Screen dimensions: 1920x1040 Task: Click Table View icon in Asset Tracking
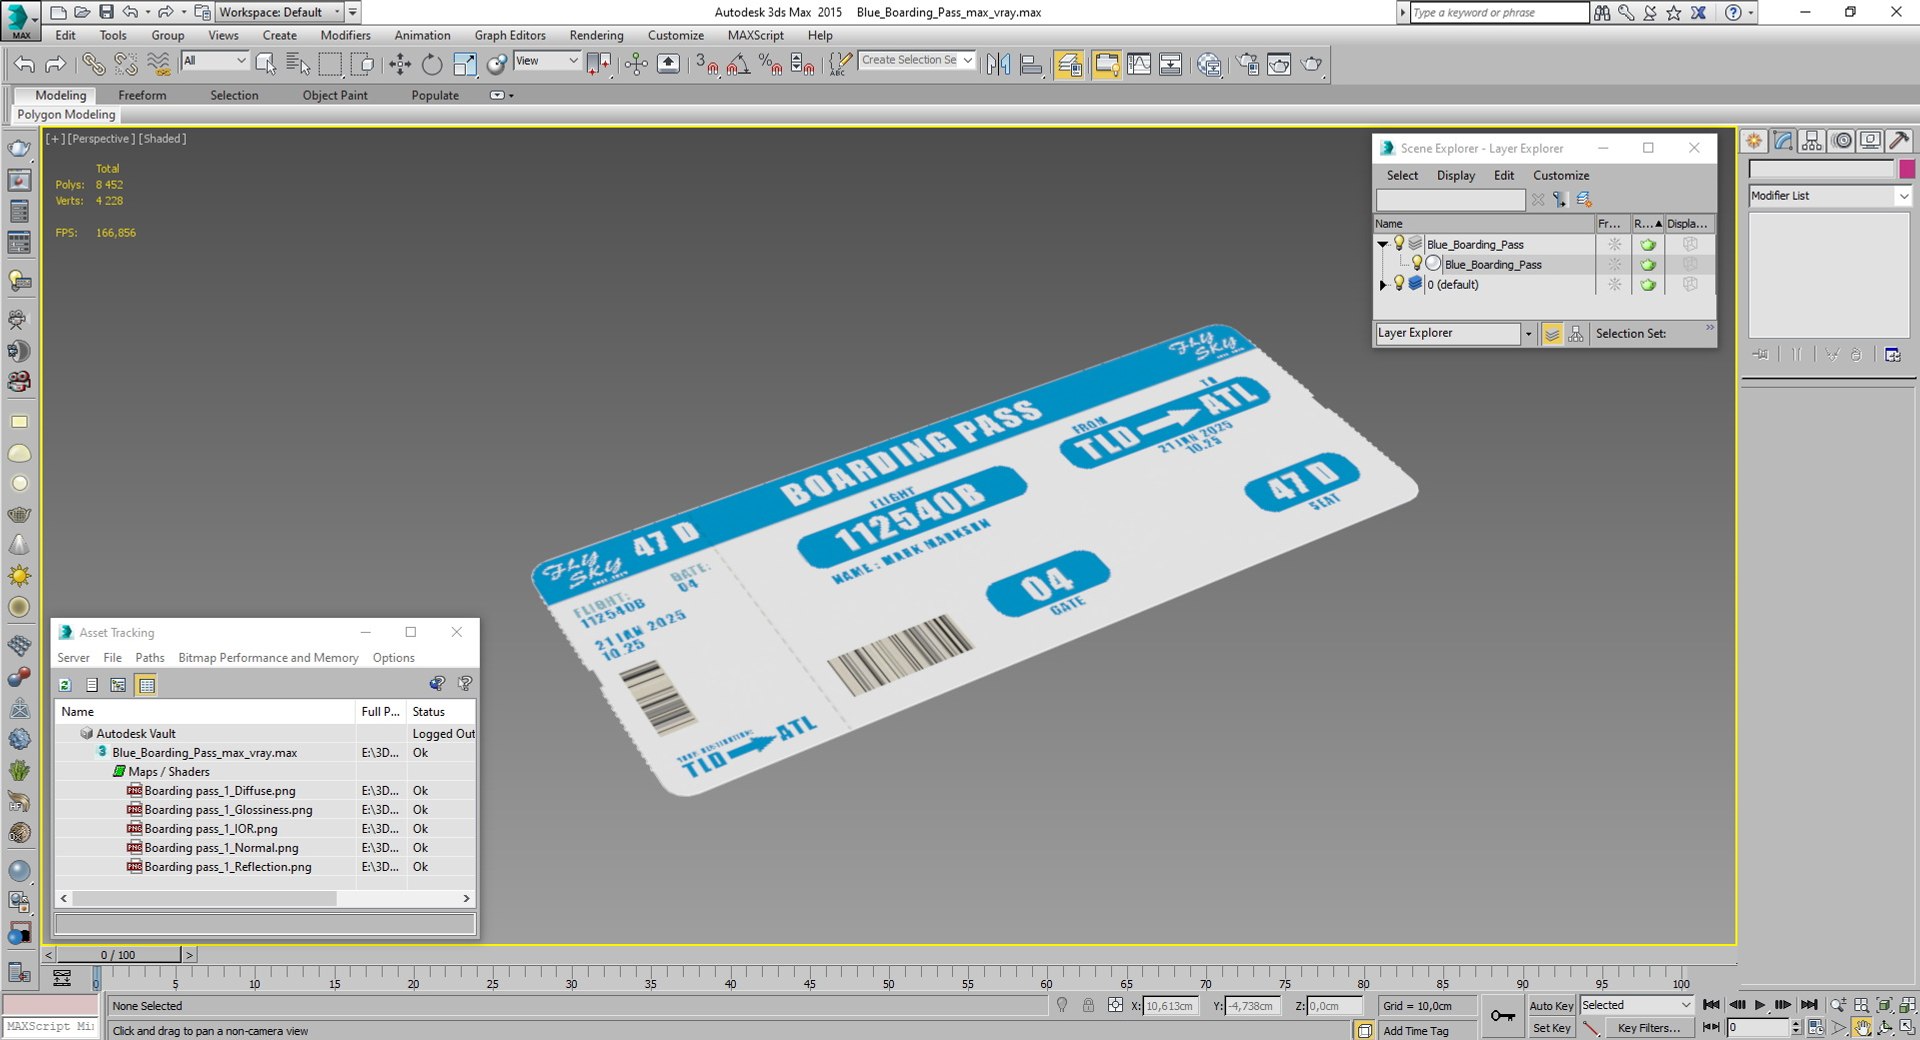[x=147, y=685]
